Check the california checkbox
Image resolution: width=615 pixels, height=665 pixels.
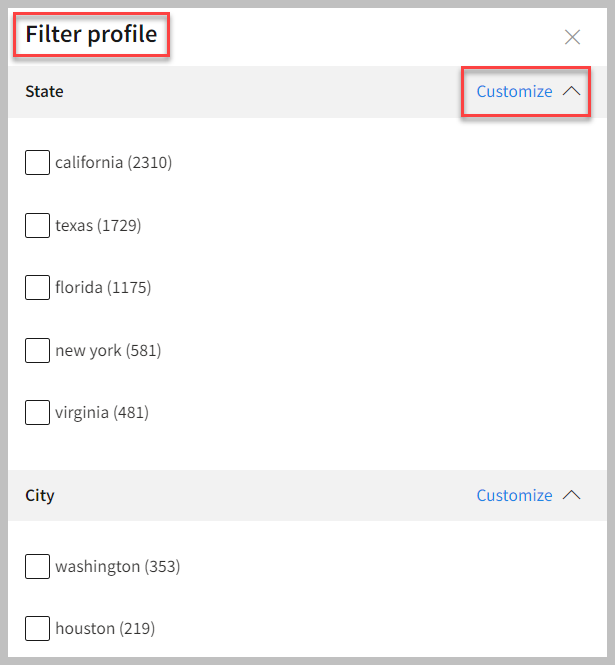coord(37,162)
